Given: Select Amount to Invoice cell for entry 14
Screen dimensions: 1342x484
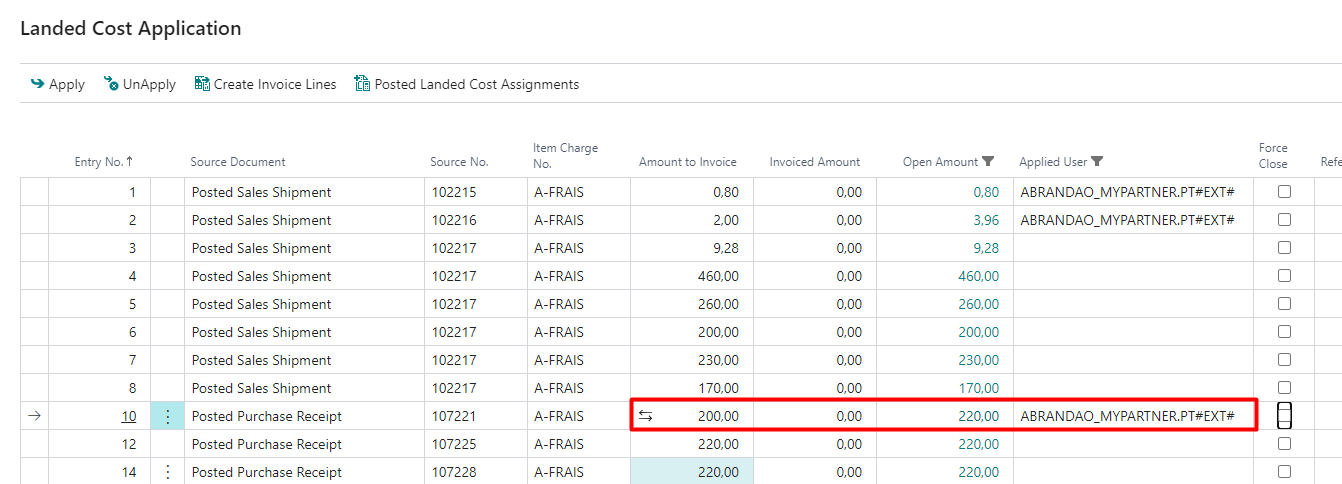Looking at the screenshot, I should pos(692,472).
